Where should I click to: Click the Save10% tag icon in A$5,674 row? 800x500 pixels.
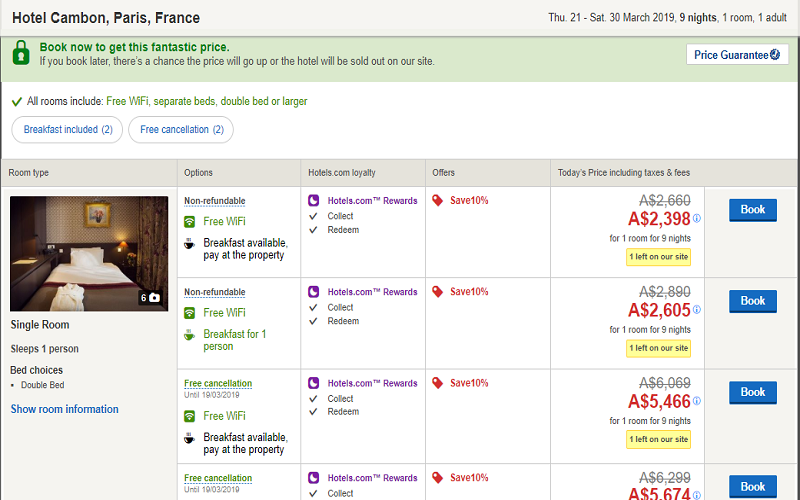[437, 478]
